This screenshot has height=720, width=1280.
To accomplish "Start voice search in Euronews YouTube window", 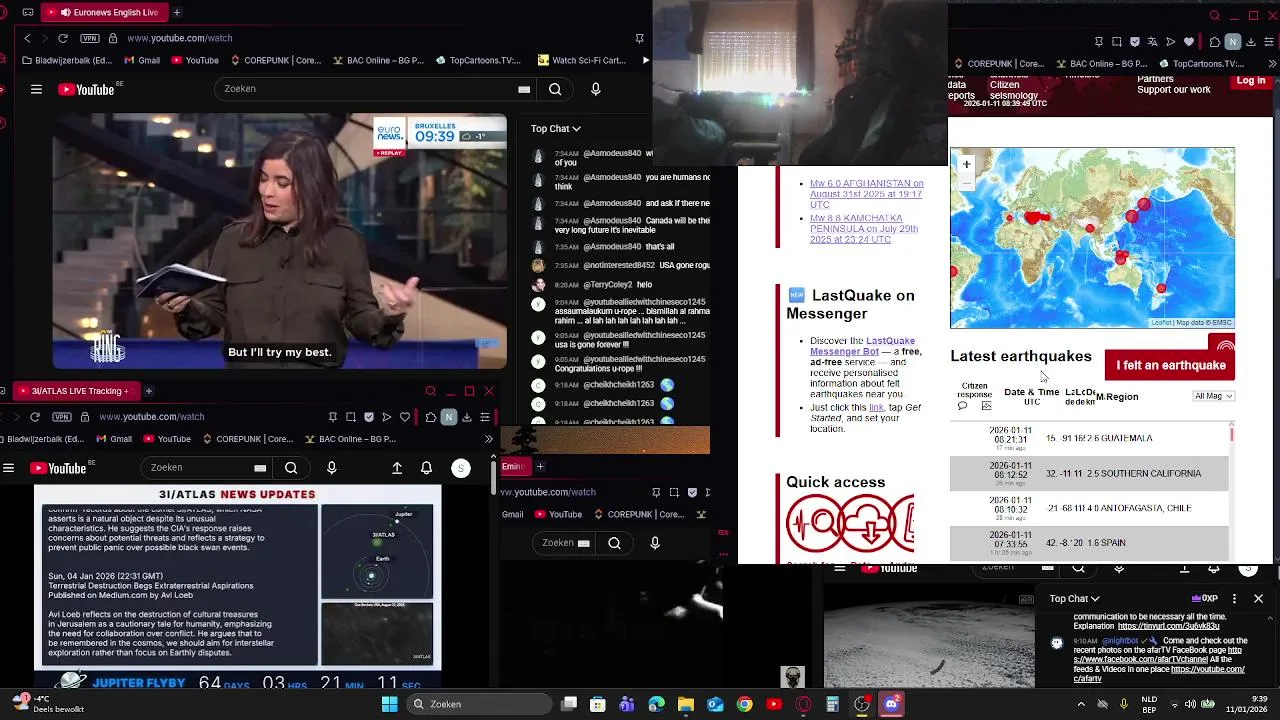I will [596, 89].
